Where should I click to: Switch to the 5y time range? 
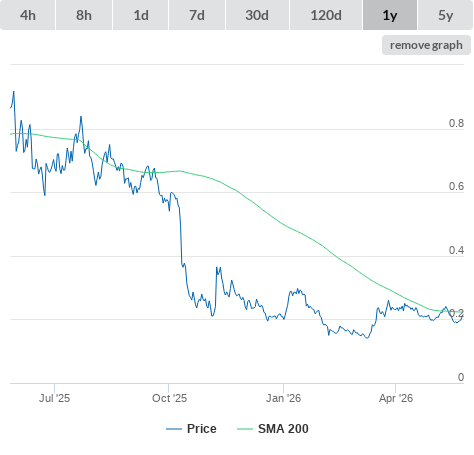(x=445, y=15)
